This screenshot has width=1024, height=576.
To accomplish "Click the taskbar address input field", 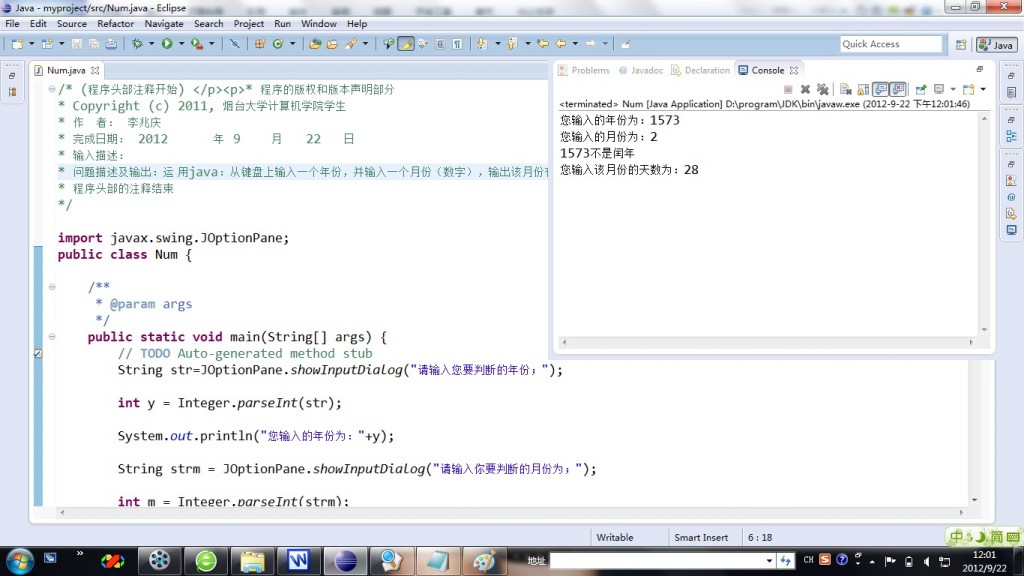I will [x=663, y=560].
